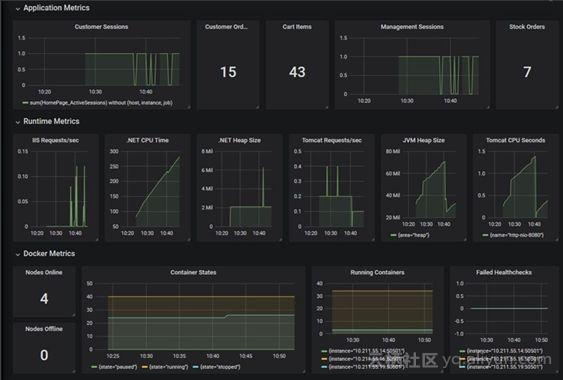Toggle the {state="running"} legend series

(169, 367)
